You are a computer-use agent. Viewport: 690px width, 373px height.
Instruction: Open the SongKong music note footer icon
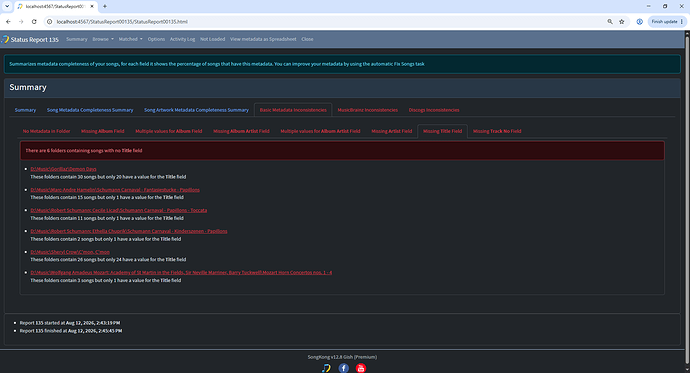point(326,368)
